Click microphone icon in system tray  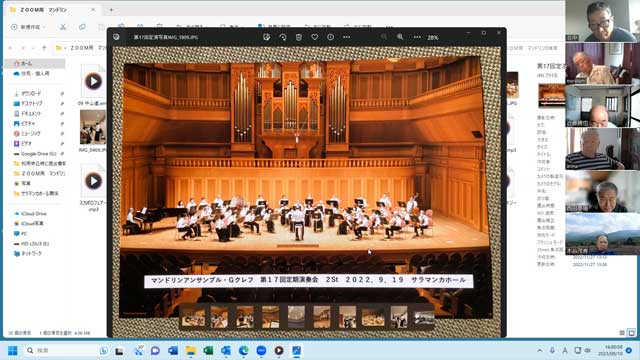click(x=552, y=351)
